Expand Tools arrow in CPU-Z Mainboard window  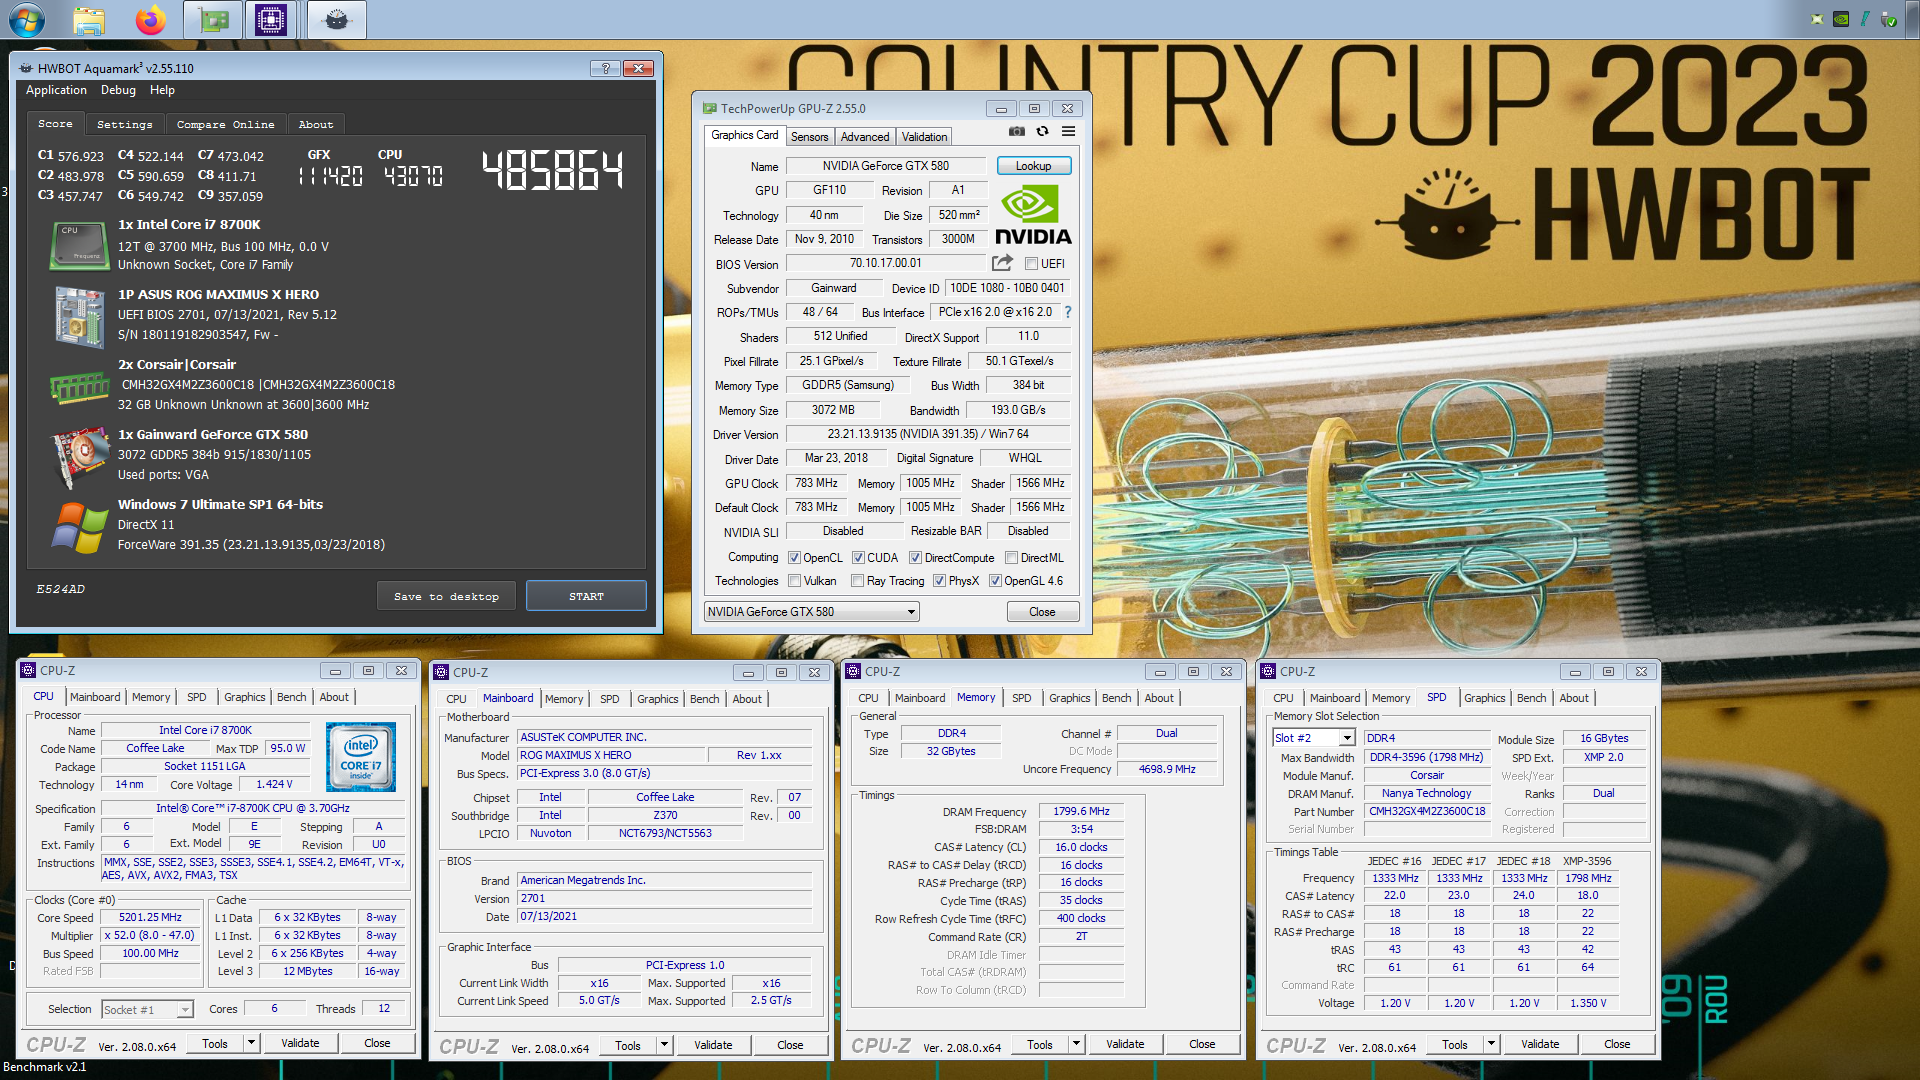tap(665, 1045)
